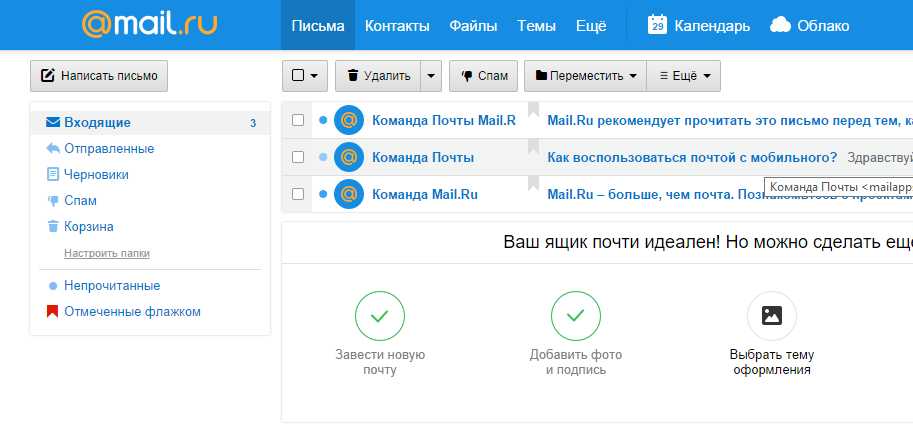This screenshot has width=913, height=429.
Task: Open the Cloud storage icon
Action: click(x=782, y=25)
